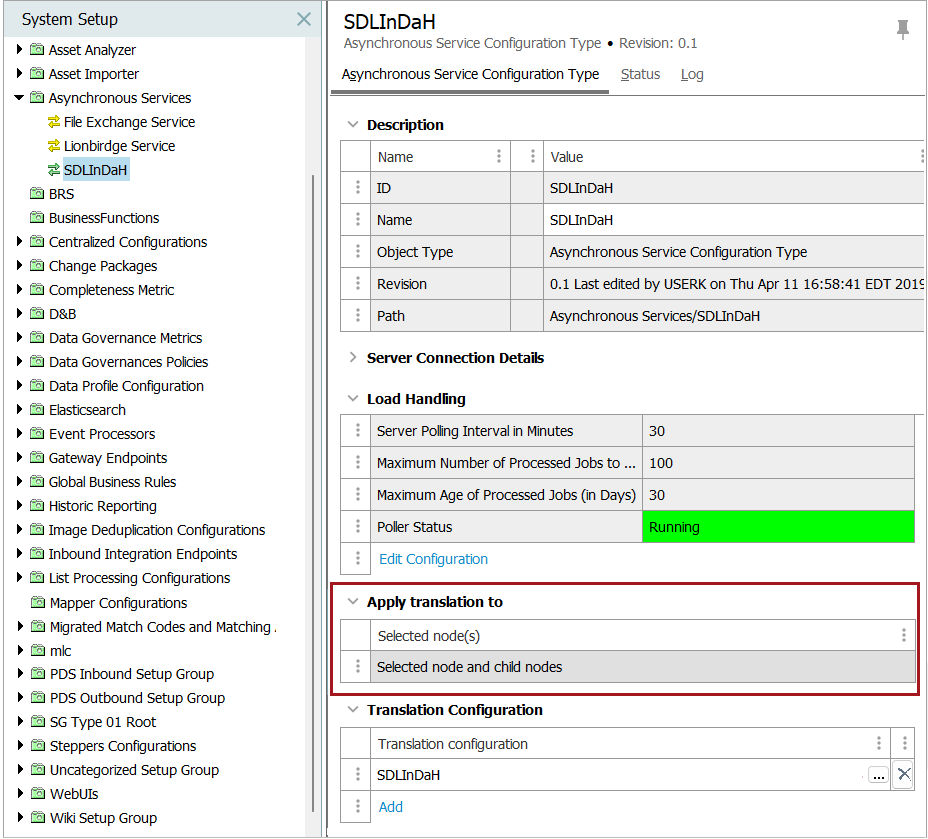The height and width of the screenshot is (839, 928).
Task: Collapse the Asynchronous Services tree node
Action: (x=19, y=98)
